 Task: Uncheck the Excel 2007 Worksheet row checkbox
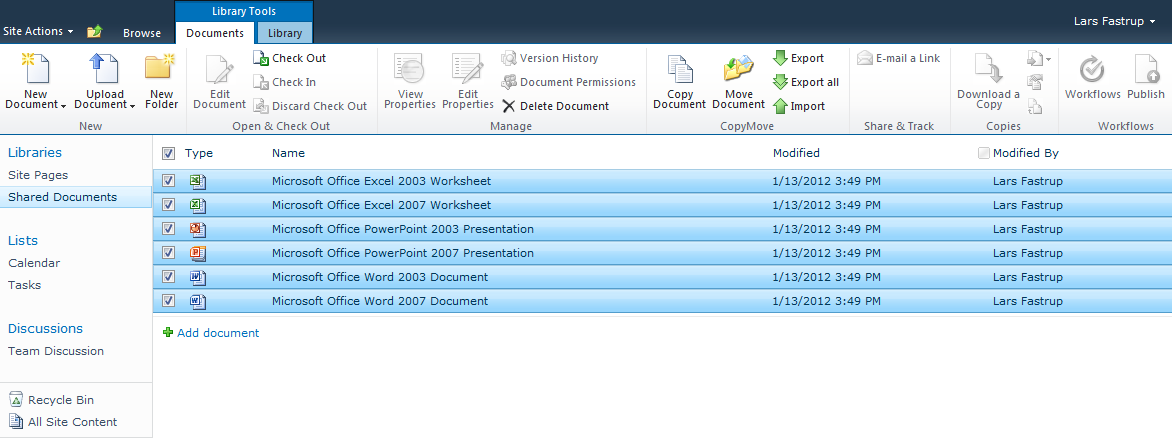(168, 205)
